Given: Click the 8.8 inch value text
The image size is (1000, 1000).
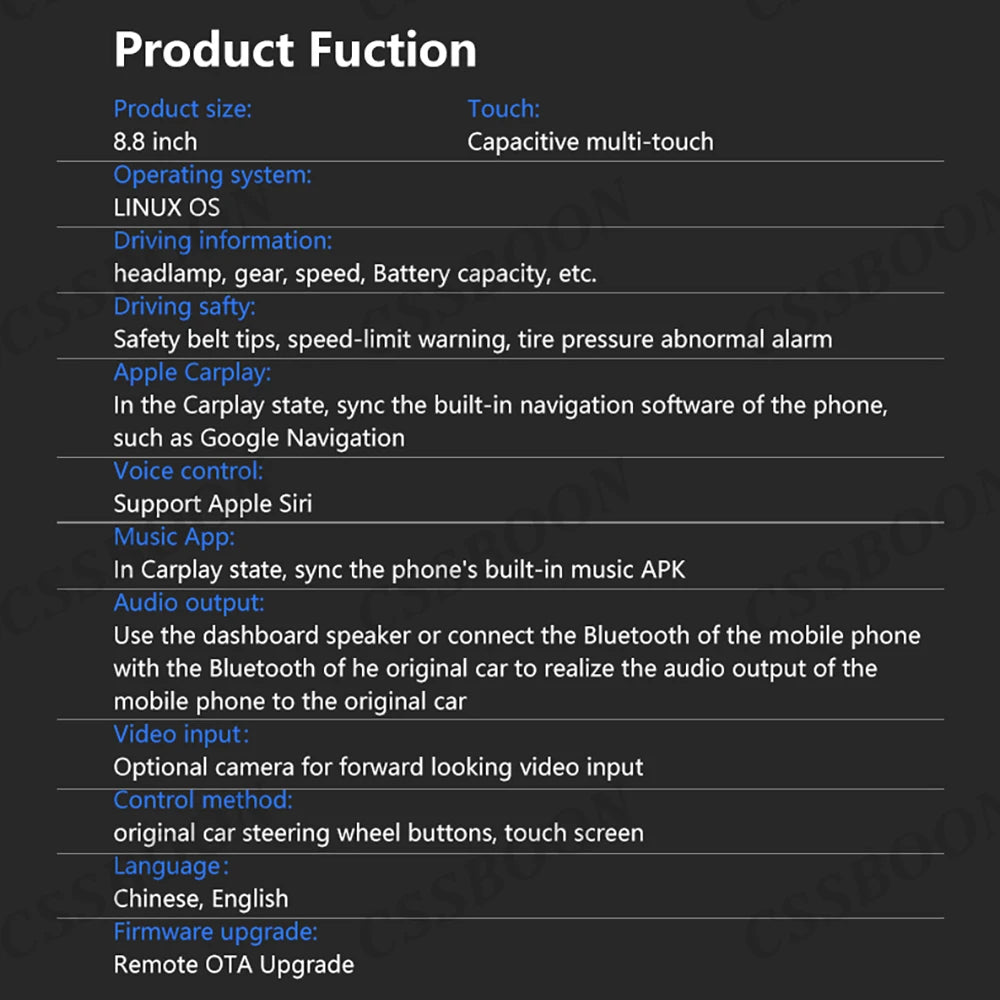Looking at the screenshot, I should coord(155,142).
